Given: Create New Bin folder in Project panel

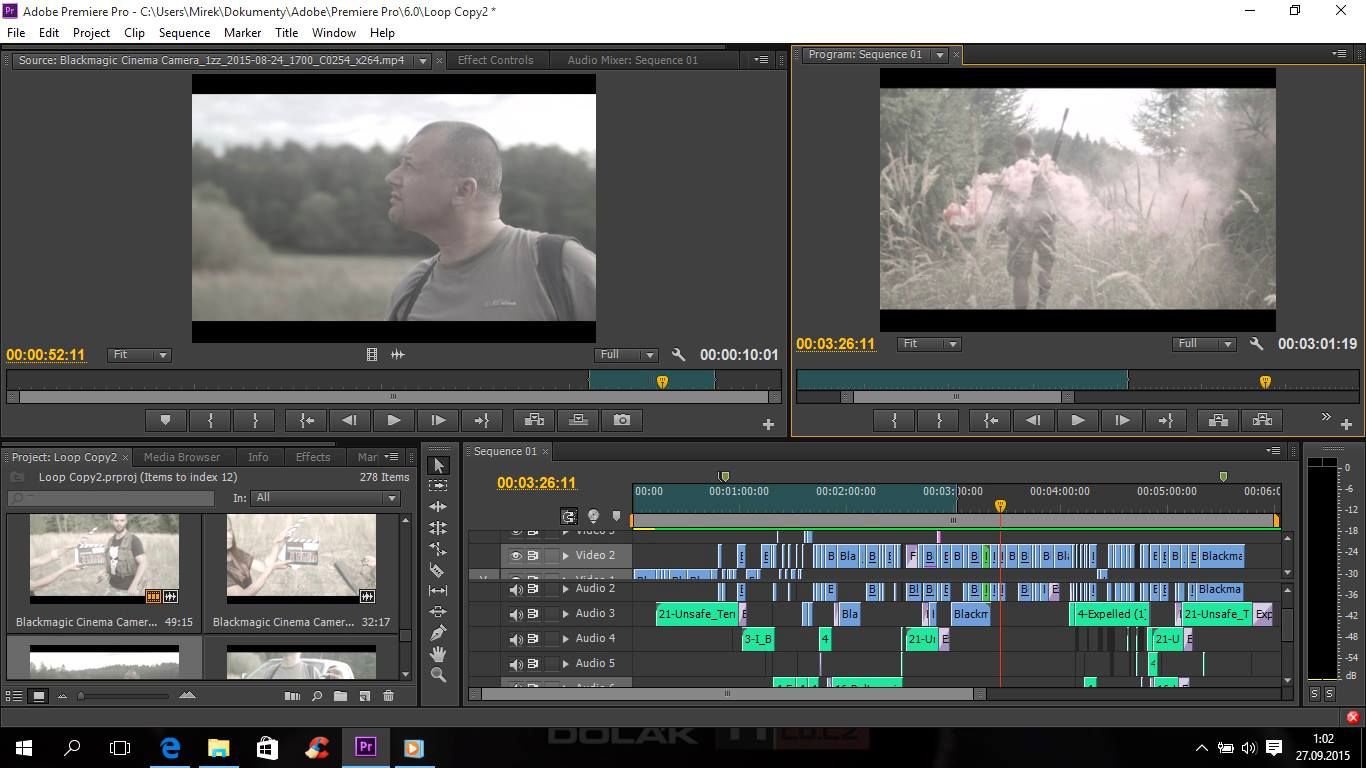Looking at the screenshot, I should (x=340, y=696).
